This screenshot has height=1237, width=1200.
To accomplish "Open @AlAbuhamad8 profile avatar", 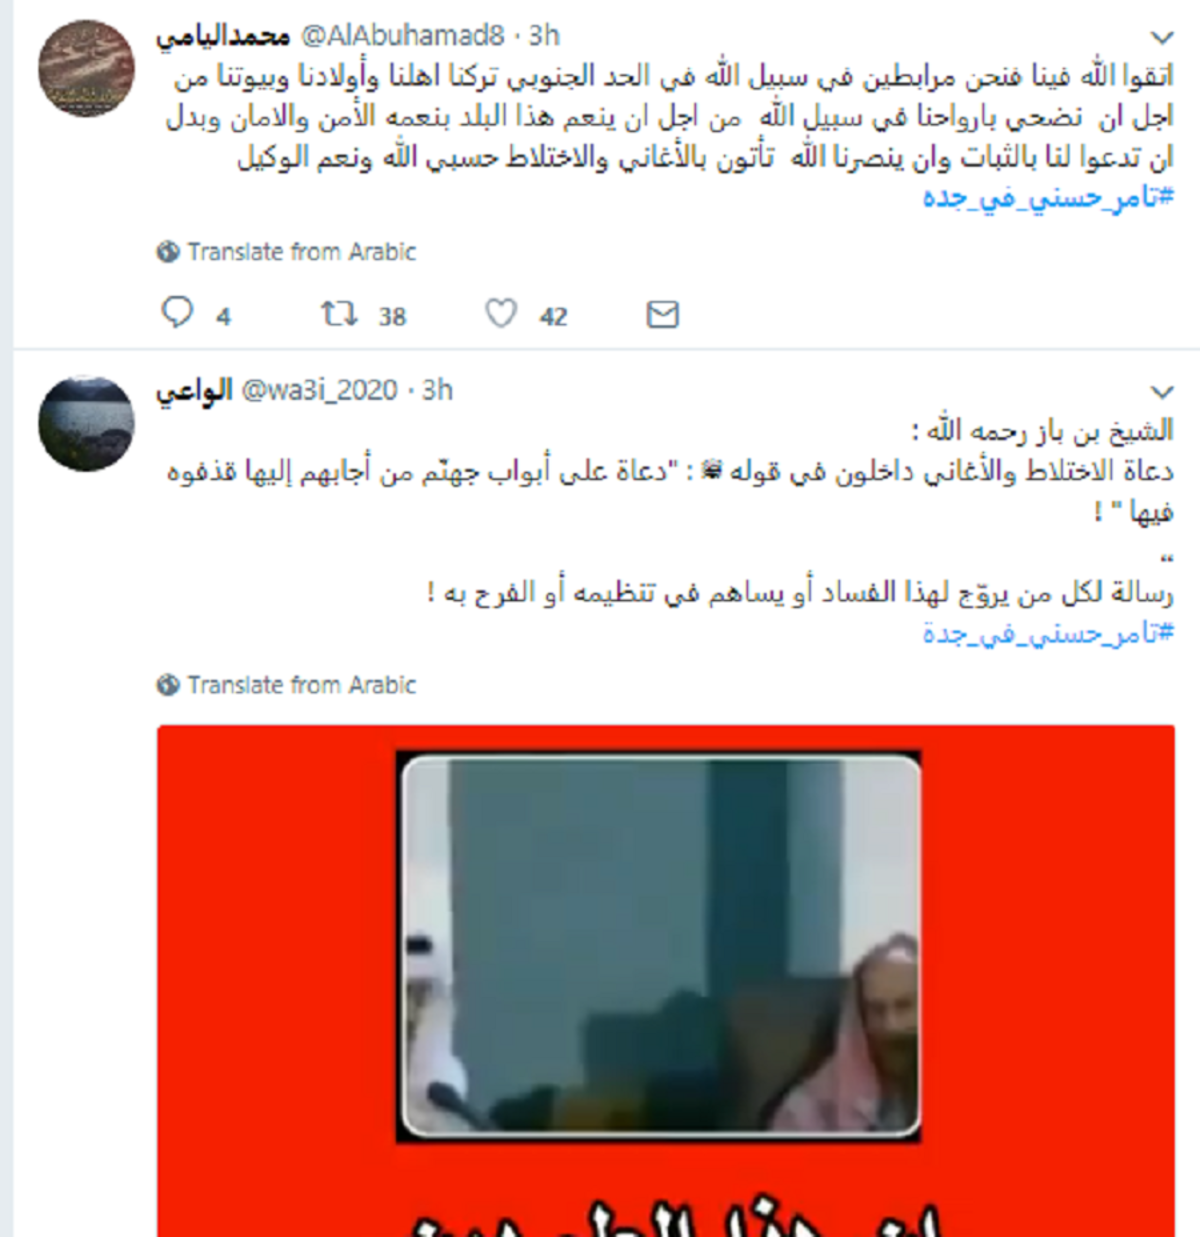I will 86,67.
